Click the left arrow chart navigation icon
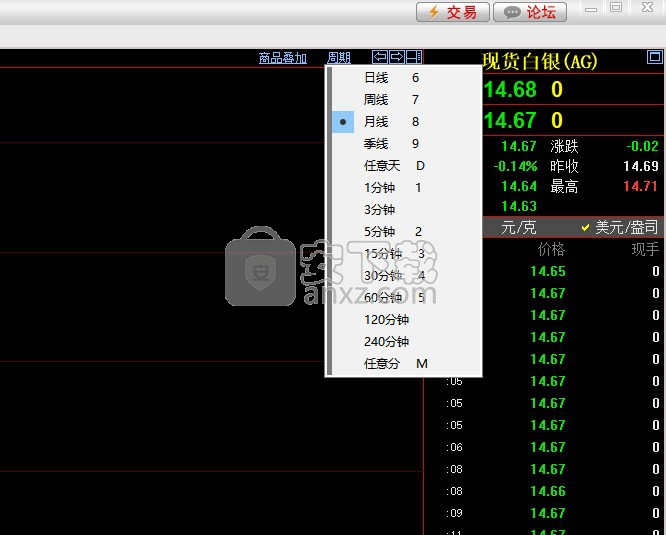This screenshot has width=666, height=535. [x=380, y=57]
